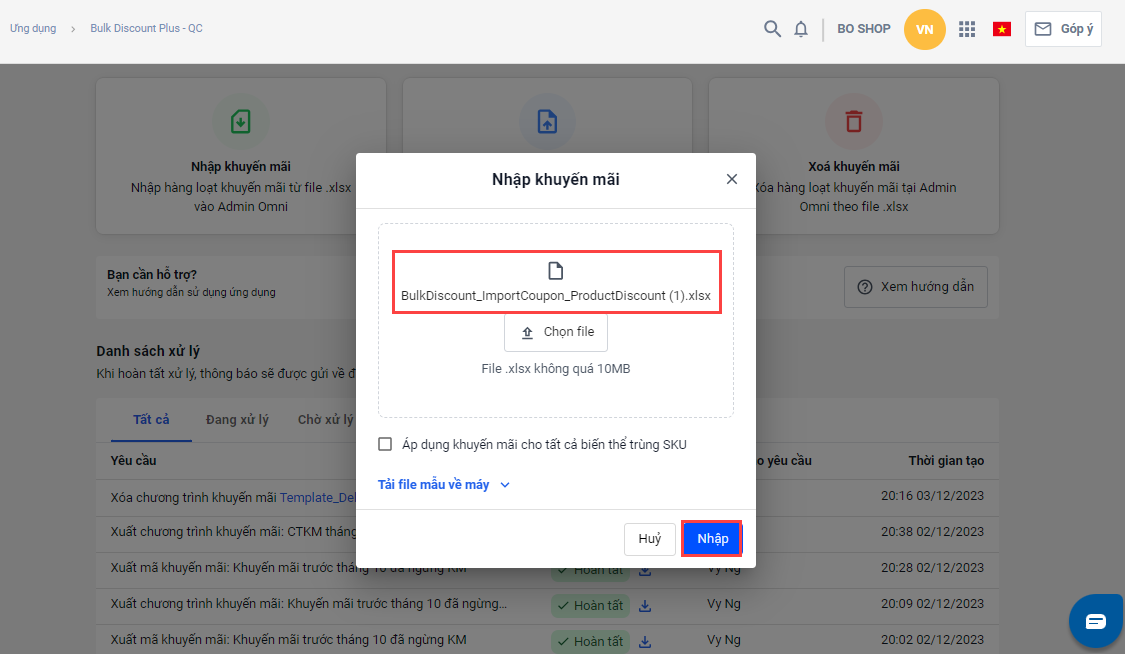Open Xem hướng dẫn guide

915,287
